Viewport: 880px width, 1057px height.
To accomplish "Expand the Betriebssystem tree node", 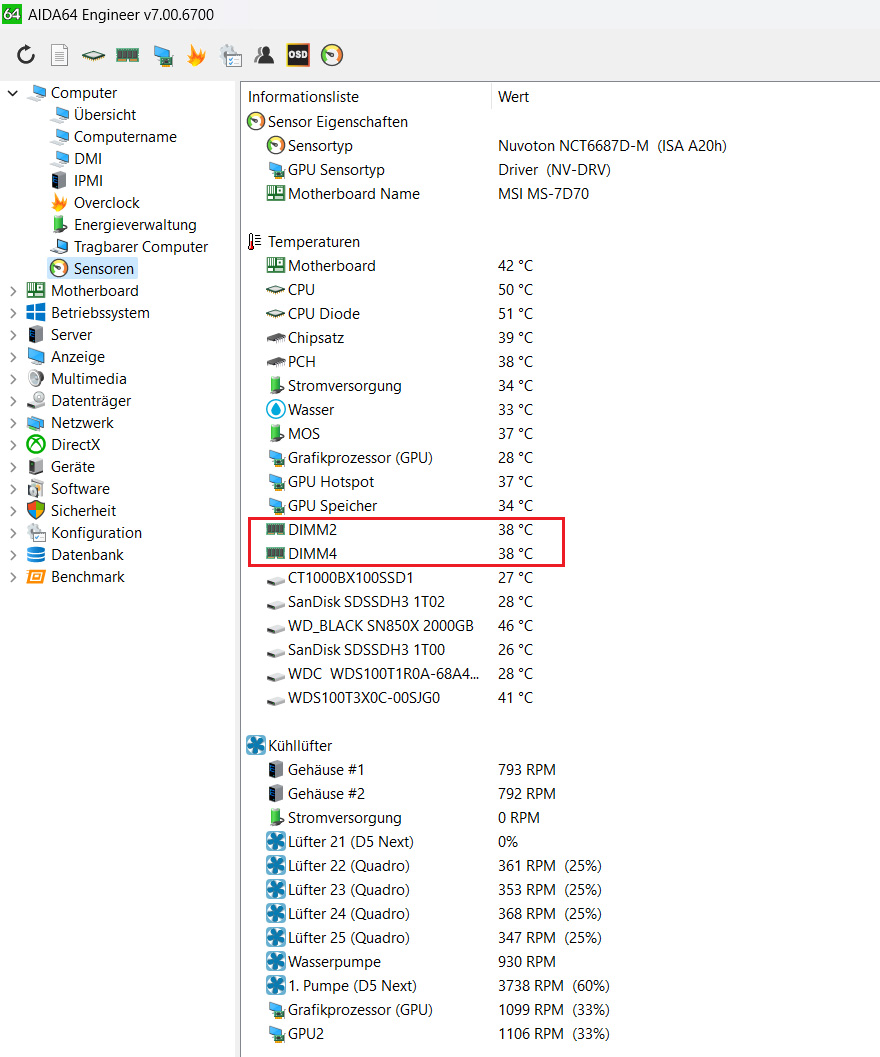I will (x=13, y=313).
